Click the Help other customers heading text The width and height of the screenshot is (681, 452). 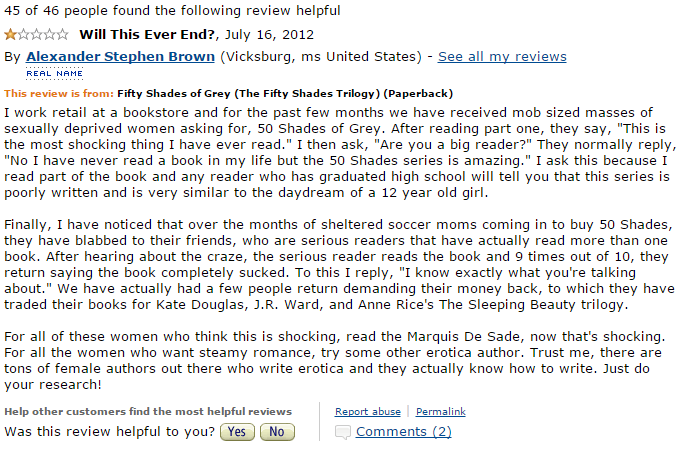[148, 411]
